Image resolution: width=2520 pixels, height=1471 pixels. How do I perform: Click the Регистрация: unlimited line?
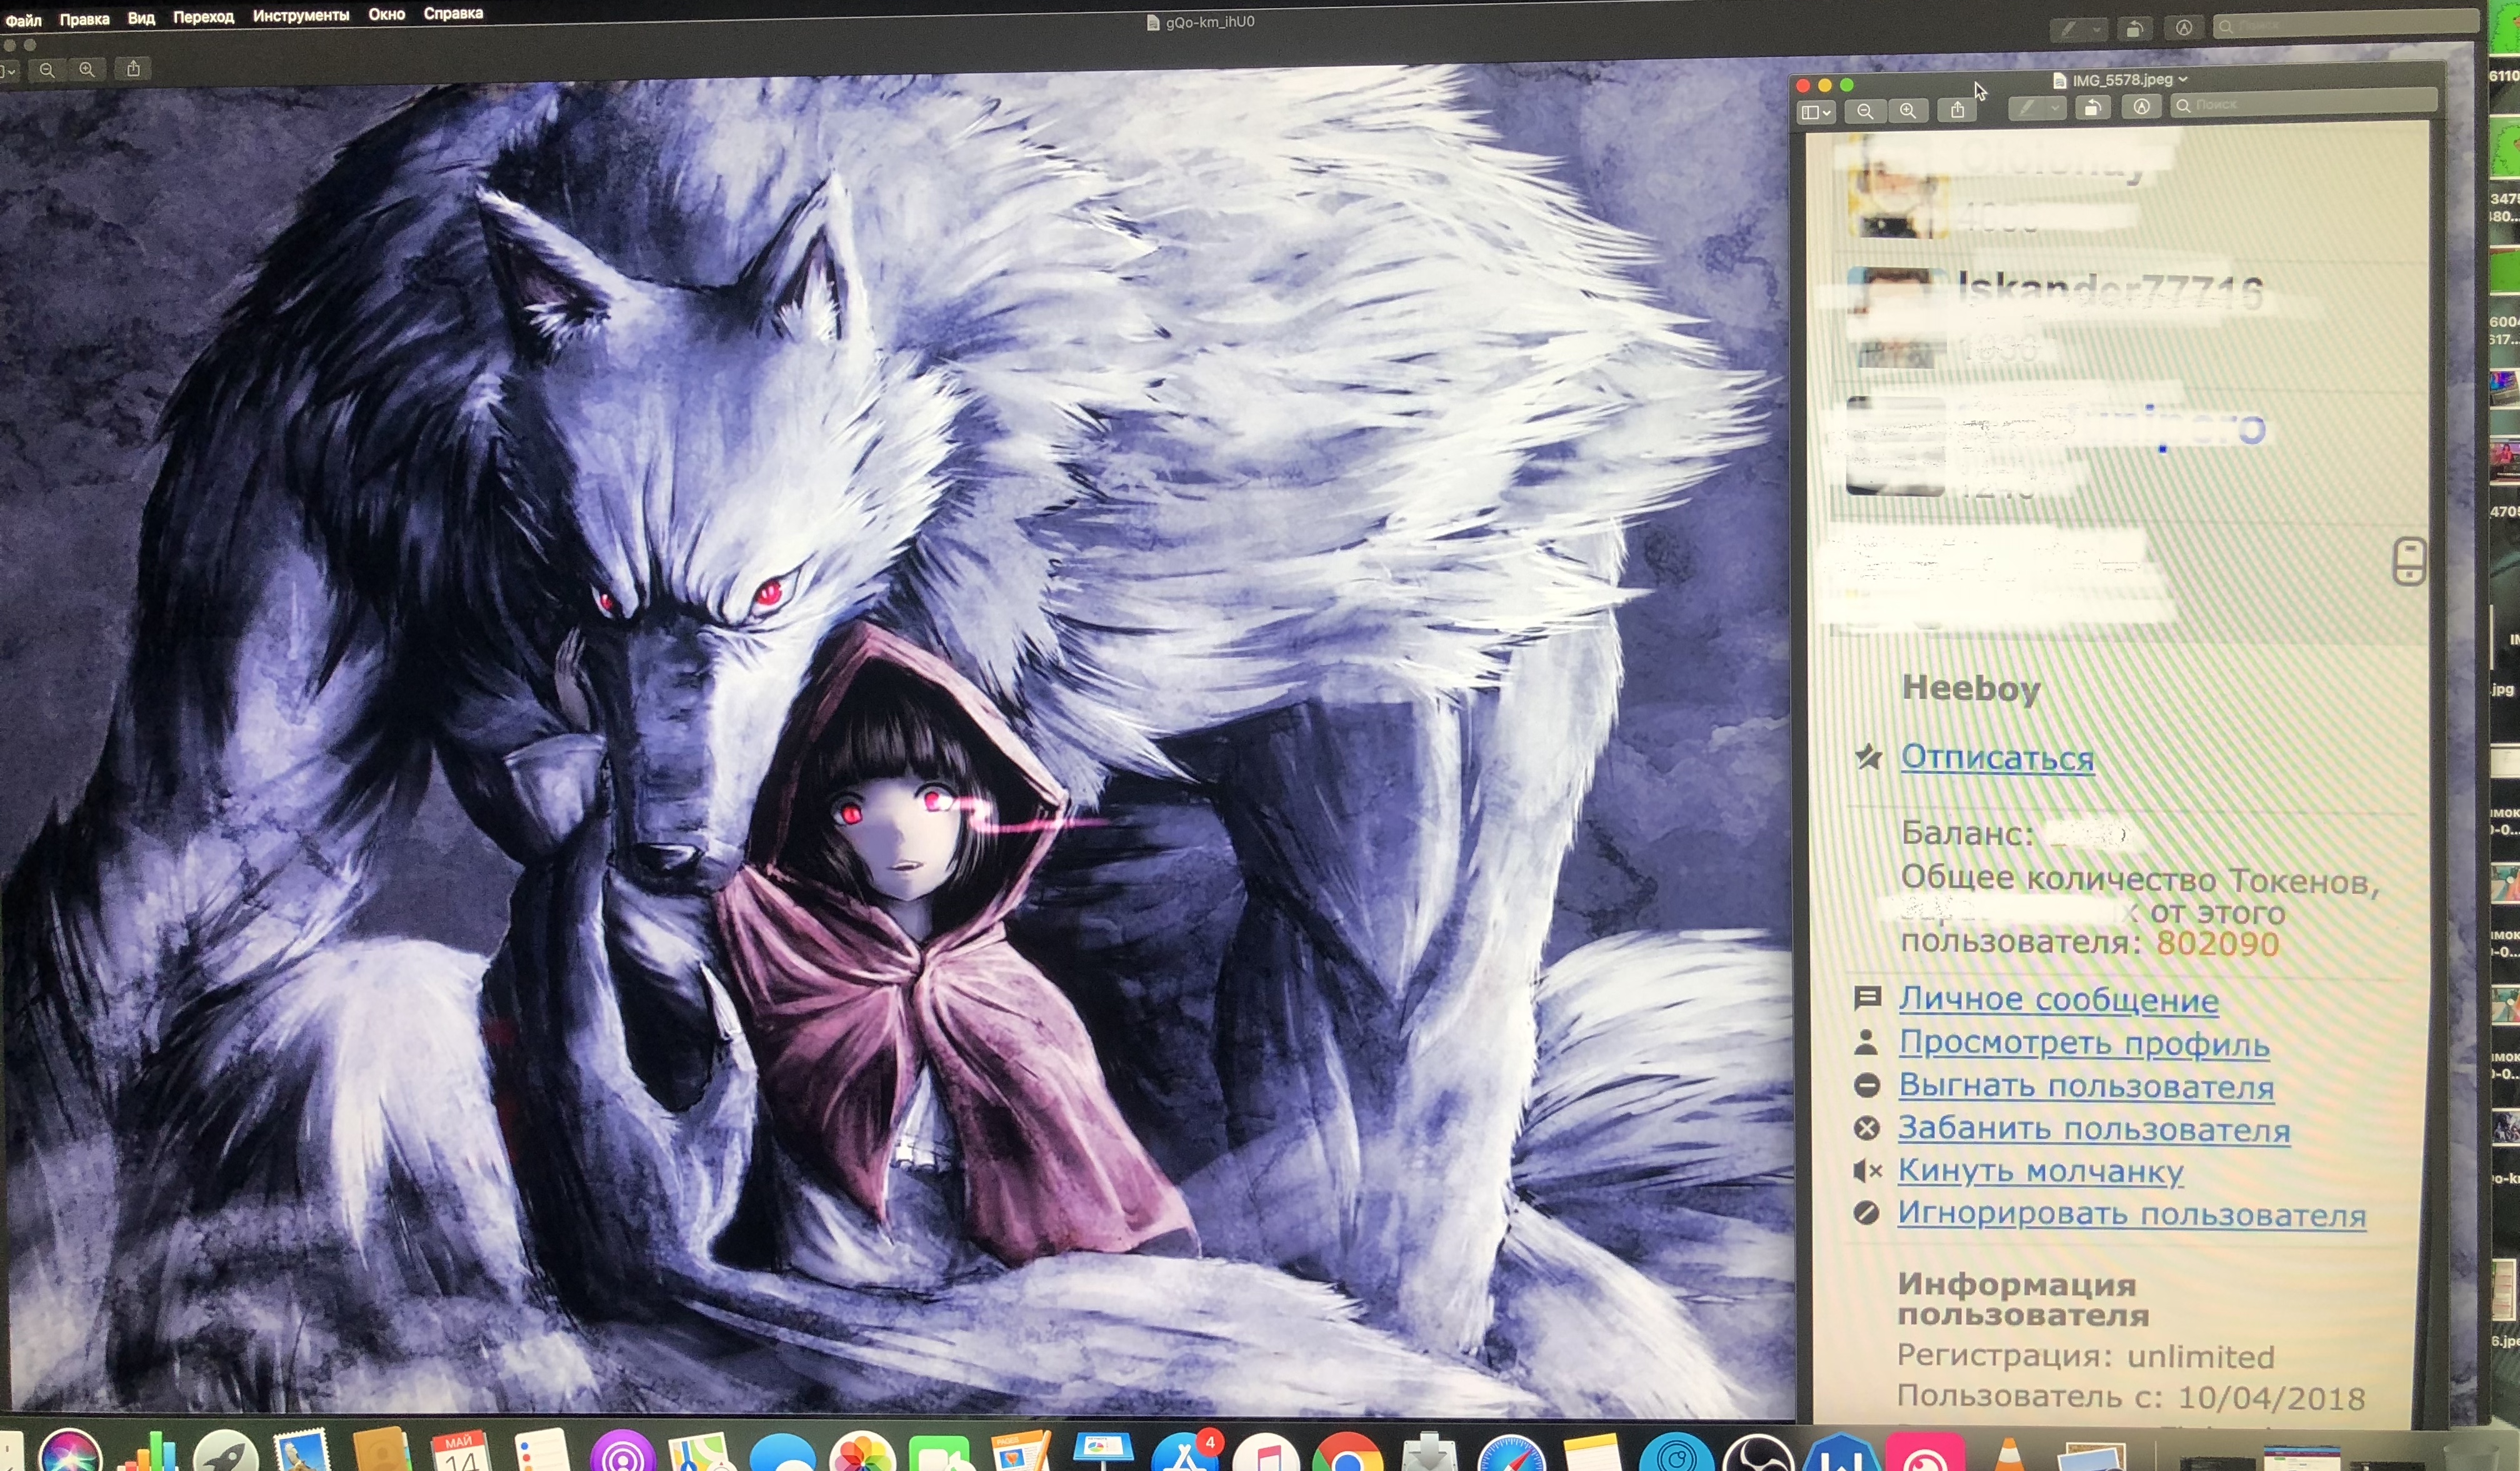click(2085, 1357)
